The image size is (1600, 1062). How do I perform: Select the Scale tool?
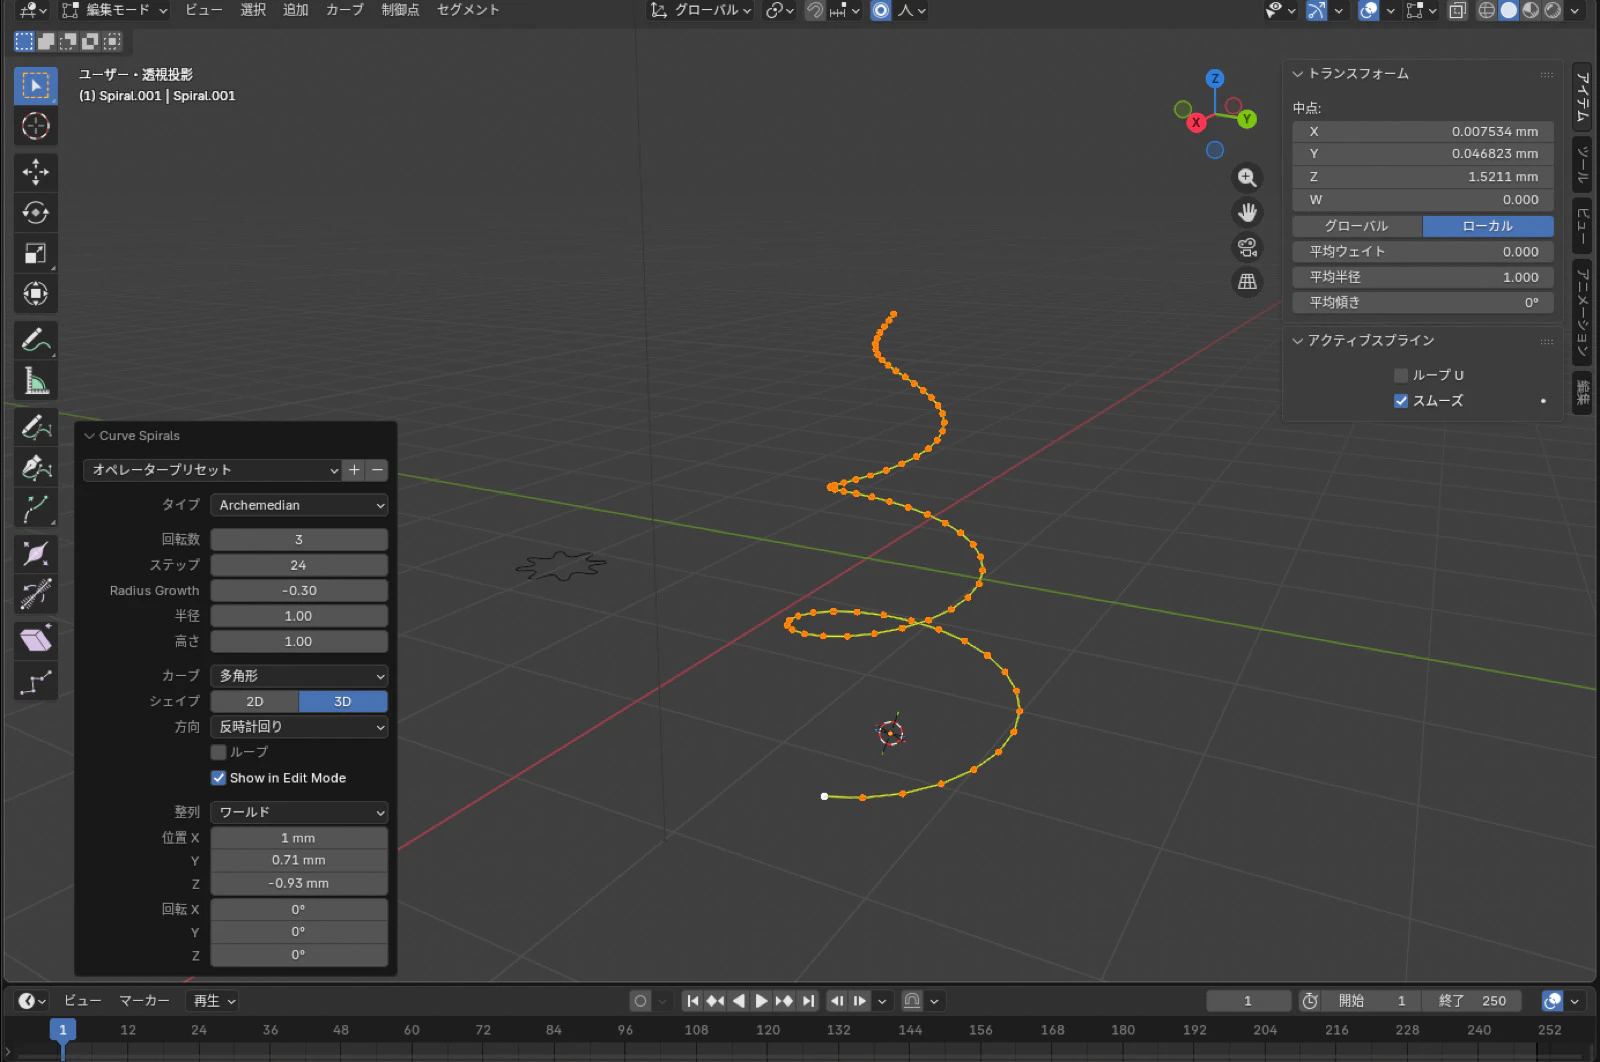(x=36, y=253)
